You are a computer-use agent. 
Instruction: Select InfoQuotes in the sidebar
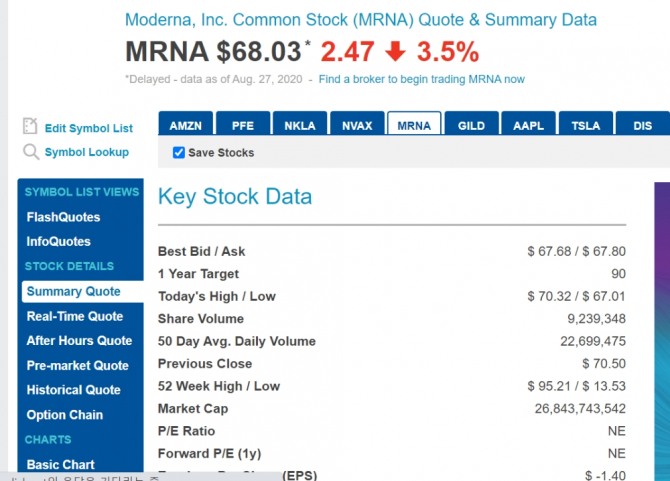(x=59, y=241)
